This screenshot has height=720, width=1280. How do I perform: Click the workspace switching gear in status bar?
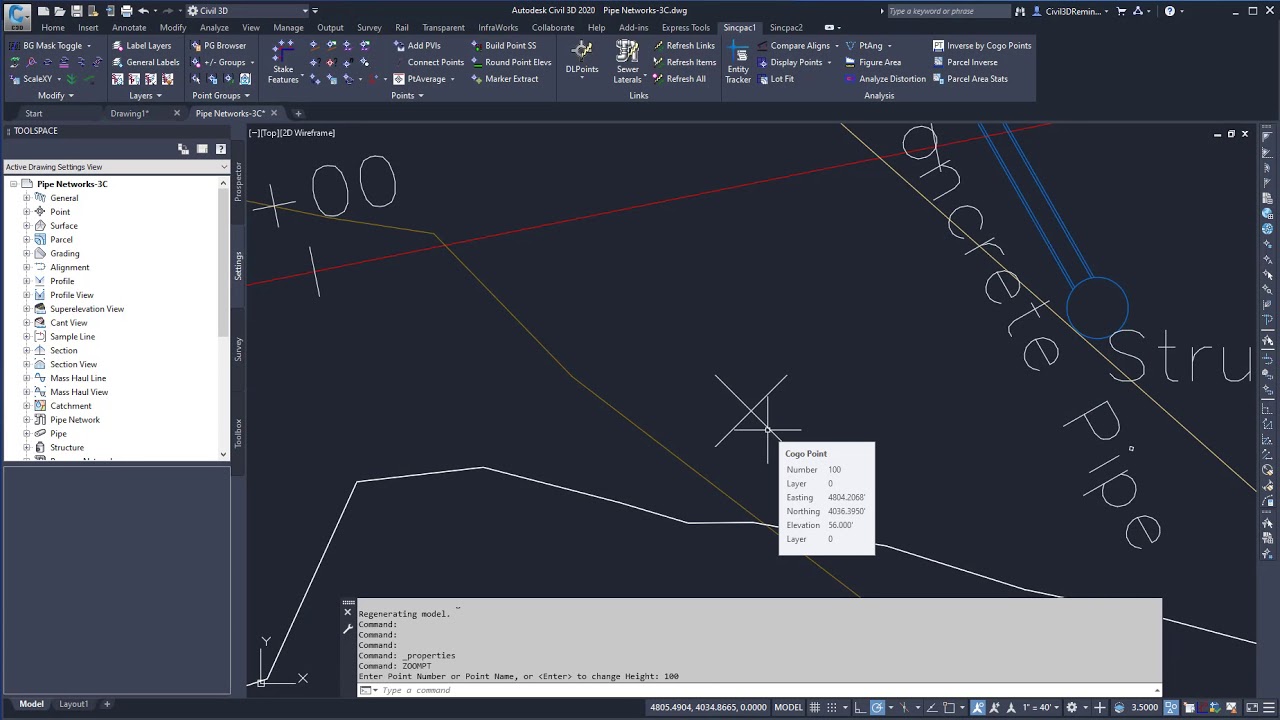point(1071,707)
